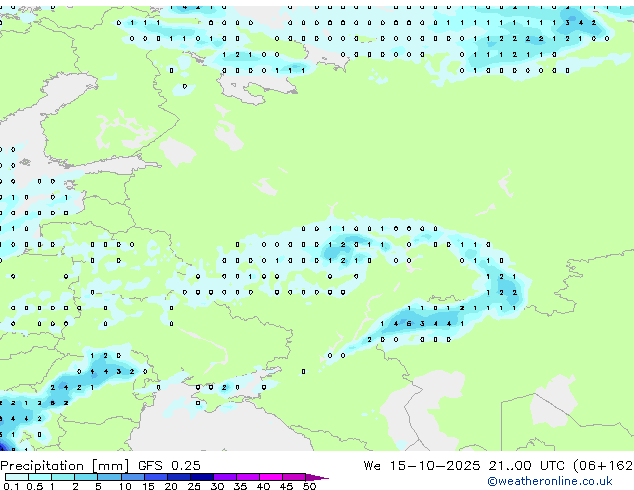Select magenta swatch between 40 and 45
The height and width of the screenshot is (490, 634).
[x=271, y=477]
